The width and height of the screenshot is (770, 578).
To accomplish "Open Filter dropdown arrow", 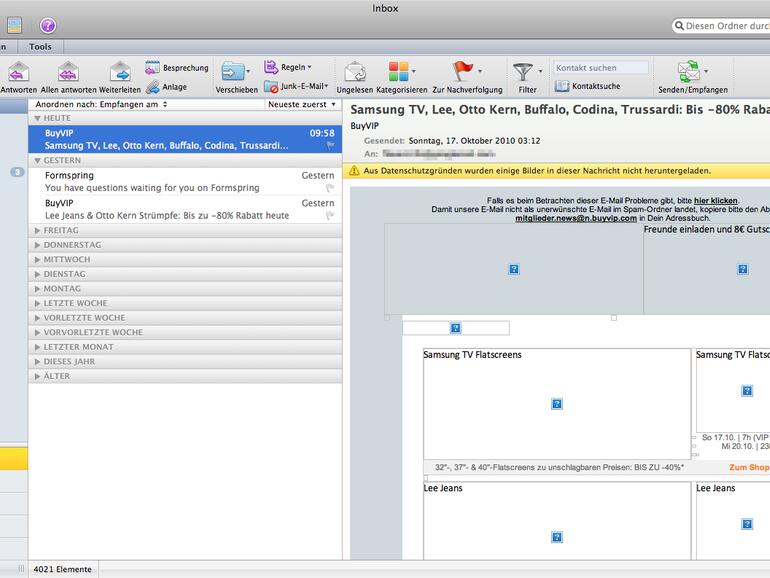I will coord(540,72).
